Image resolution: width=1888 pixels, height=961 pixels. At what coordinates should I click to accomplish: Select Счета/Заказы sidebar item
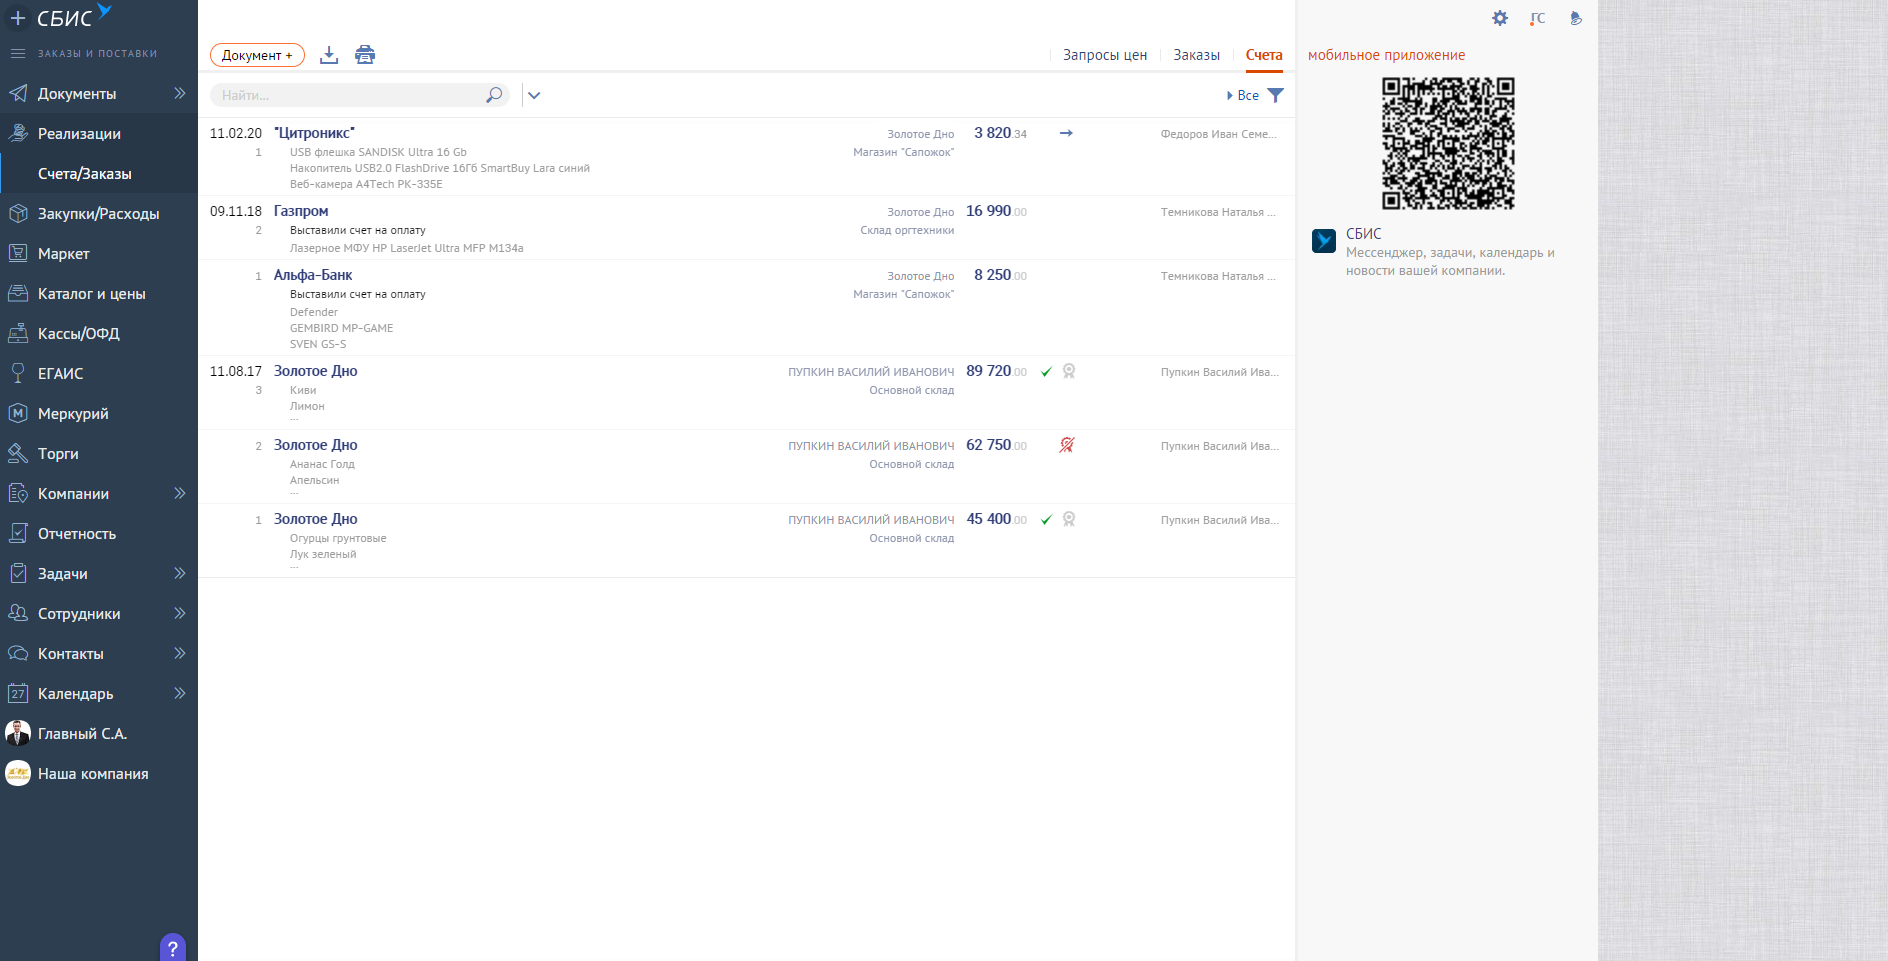[85, 173]
